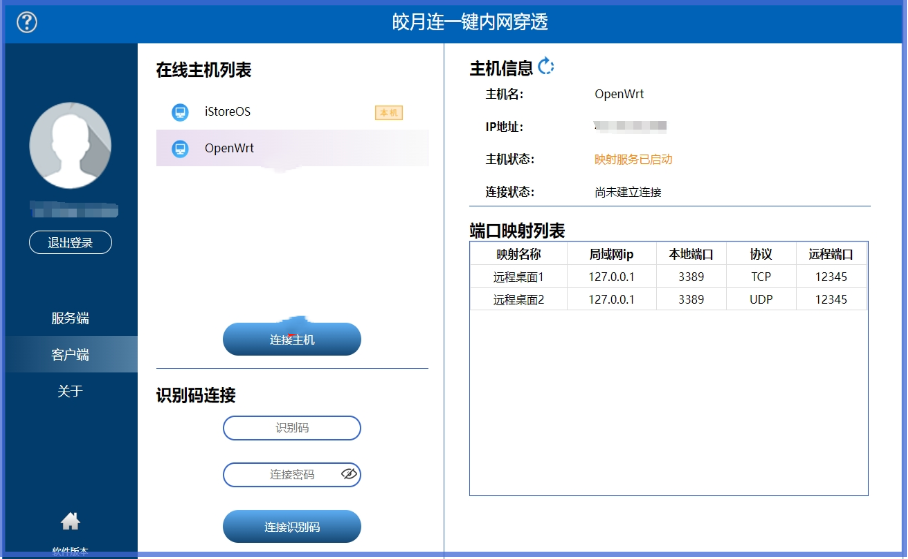Click 3389 in the 远程桌面1 row
The width and height of the screenshot is (908, 559).
click(691, 277)
